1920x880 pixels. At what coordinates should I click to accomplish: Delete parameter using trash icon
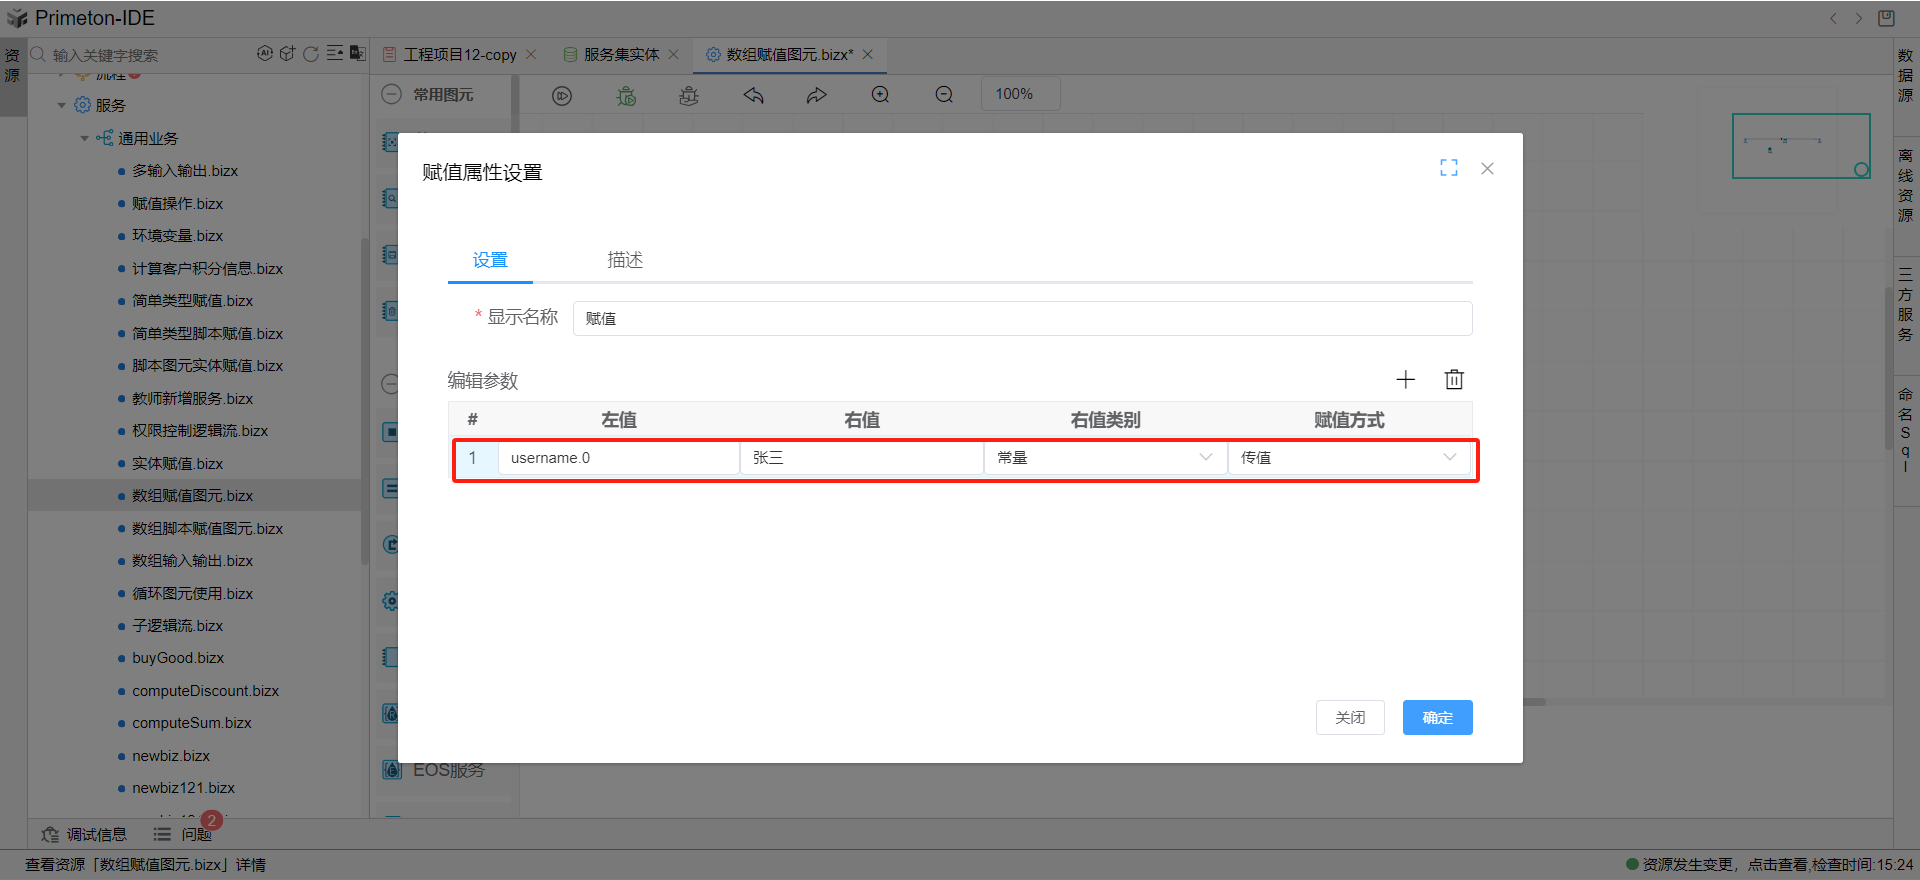(1454, 380)
